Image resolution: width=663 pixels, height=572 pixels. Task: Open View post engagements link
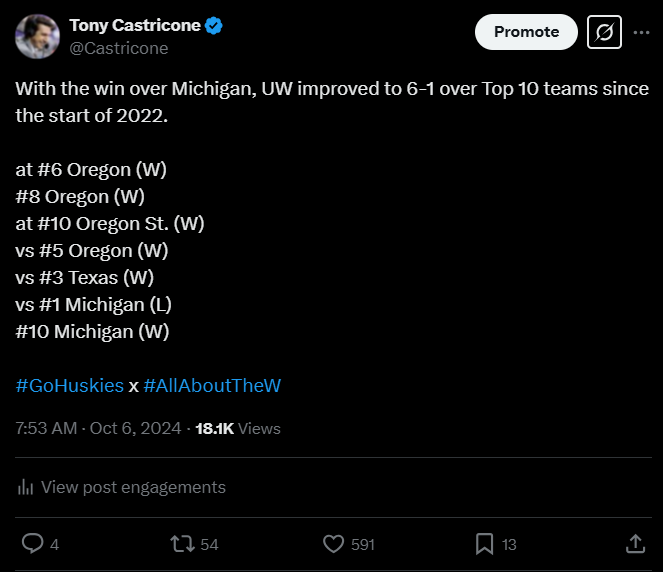[133, 487]
